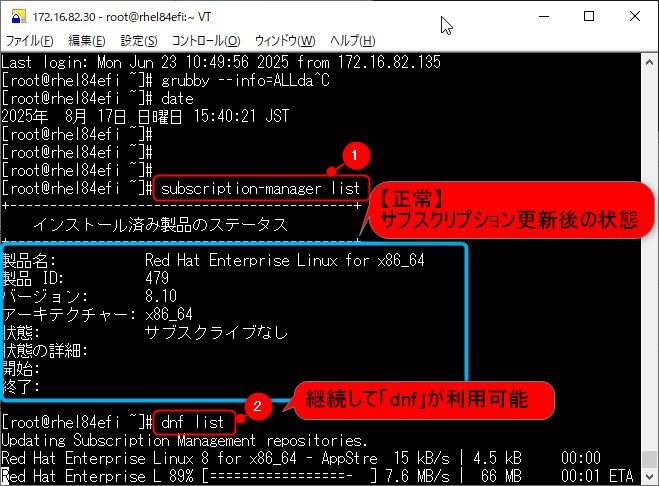Open the ファイル(F) menu
Viewport: 659px width, 486px height.
pos(29,41)
